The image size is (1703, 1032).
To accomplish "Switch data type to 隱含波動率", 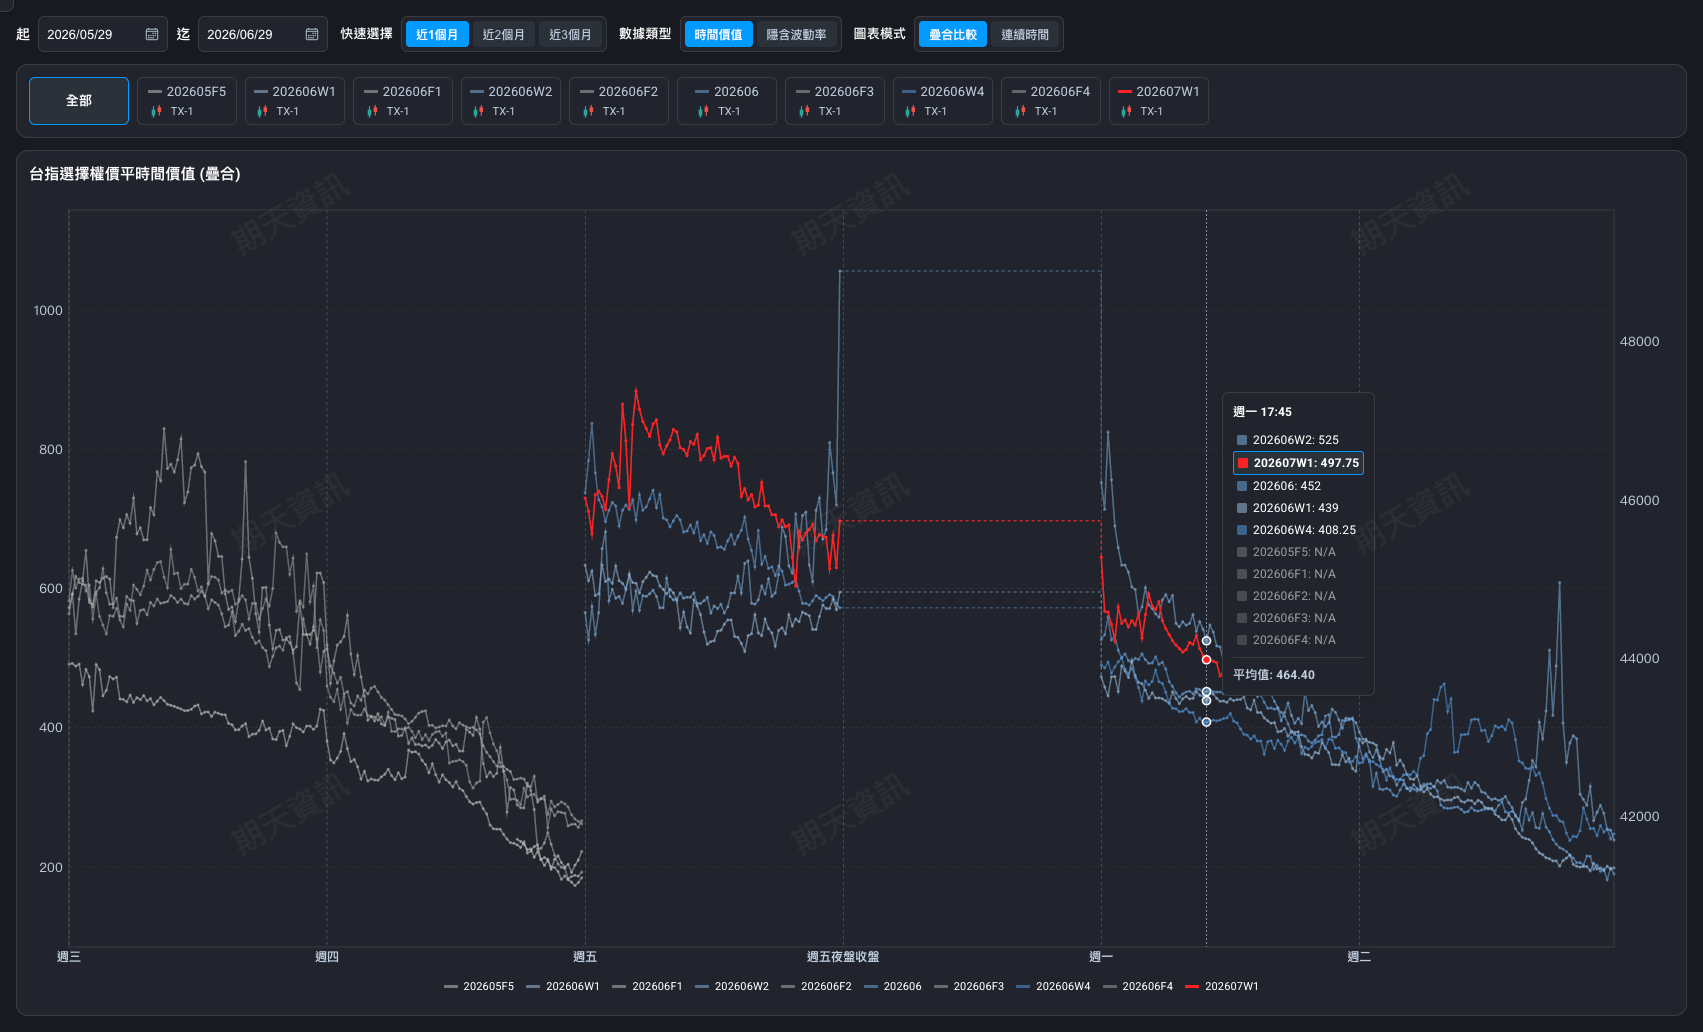I will pos(797,34).
